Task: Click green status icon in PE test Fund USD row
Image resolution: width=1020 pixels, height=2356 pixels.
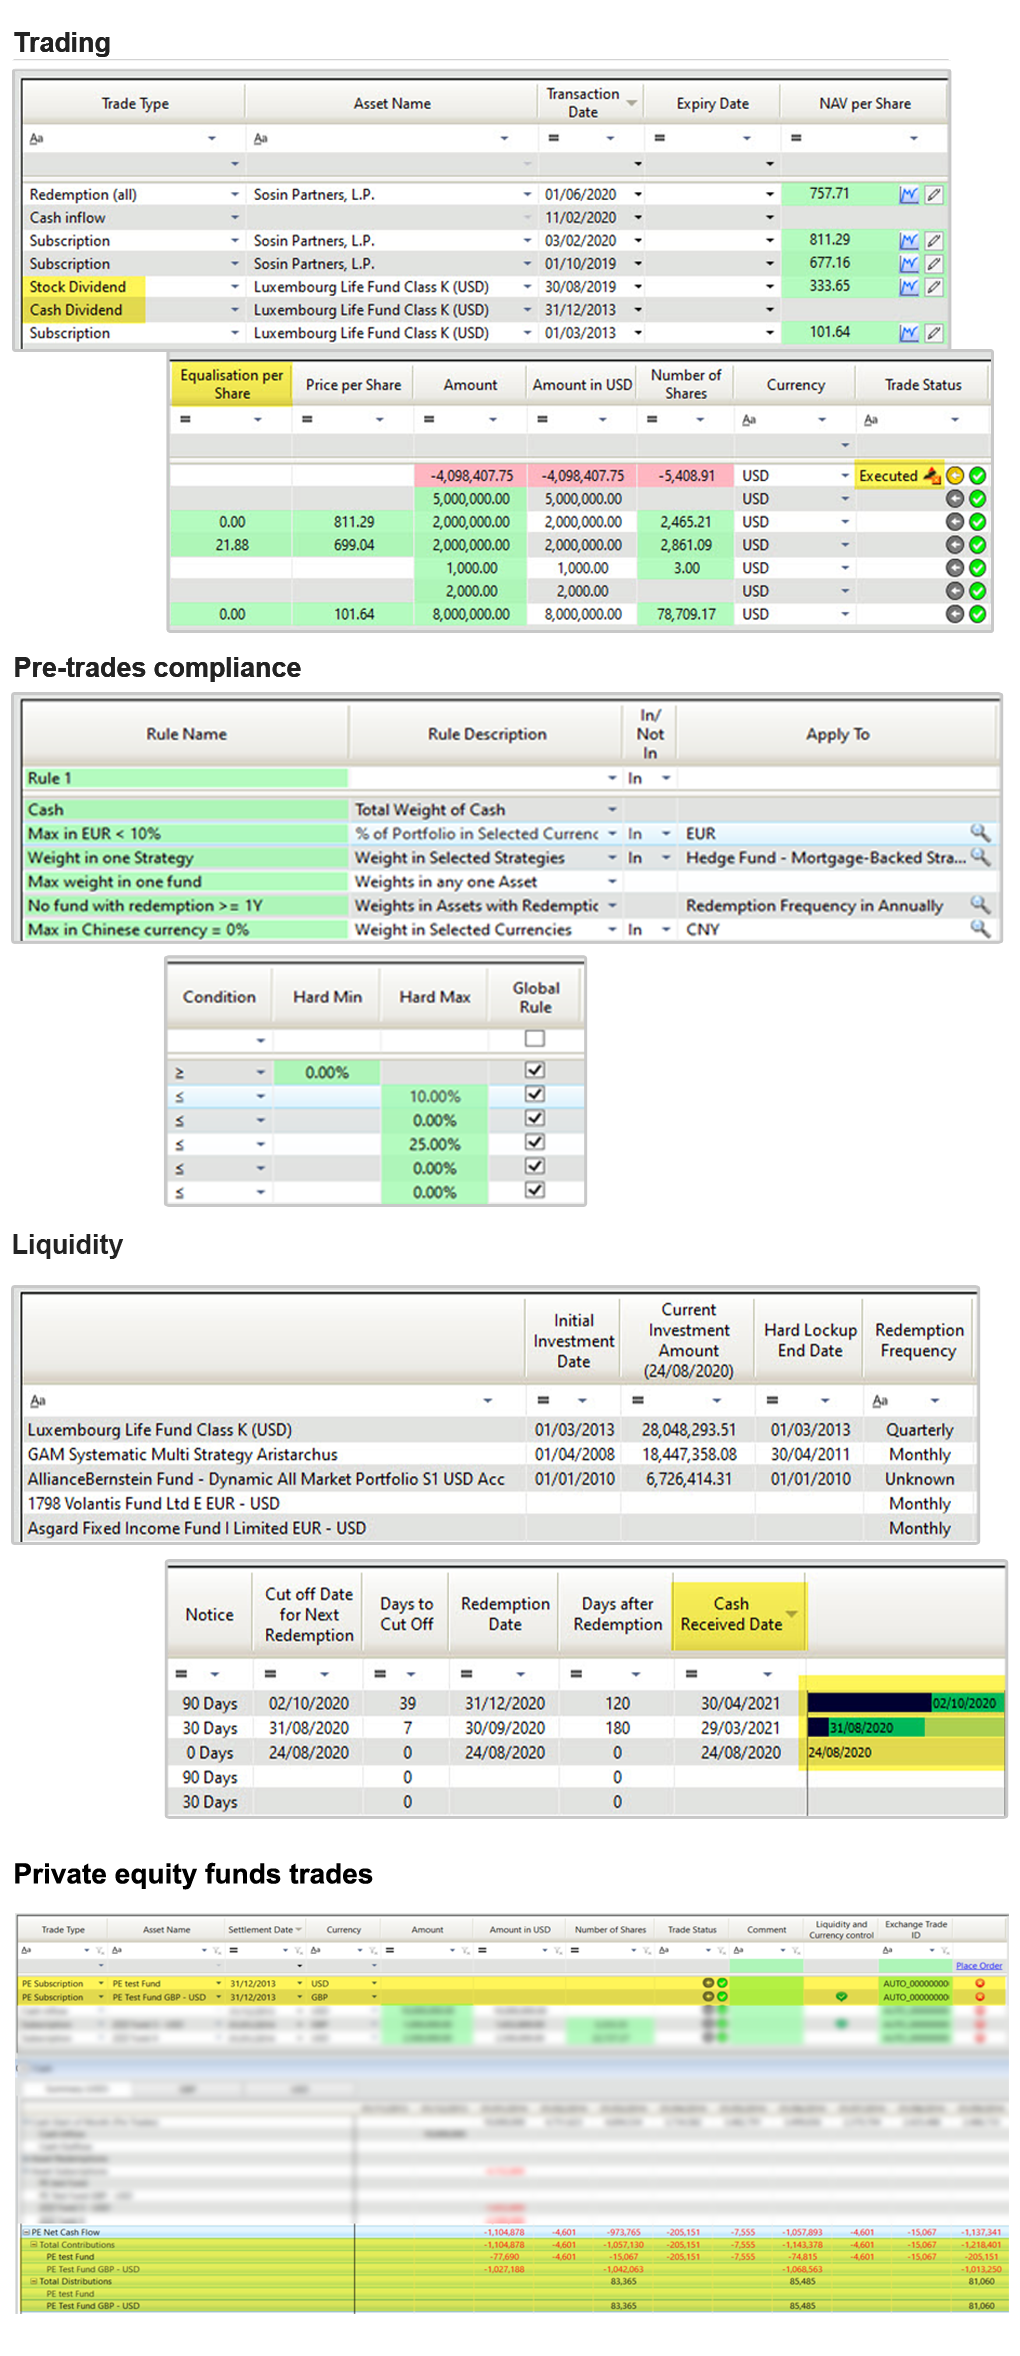Action: 722,1983
